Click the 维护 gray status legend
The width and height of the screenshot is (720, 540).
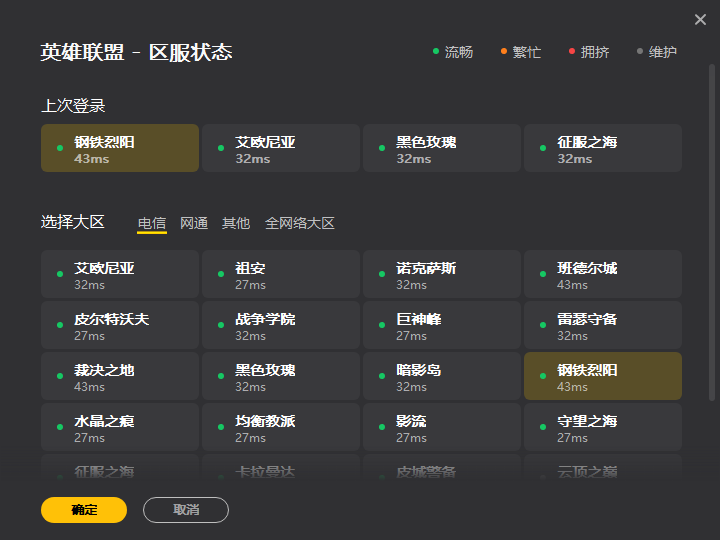point(657,52)
